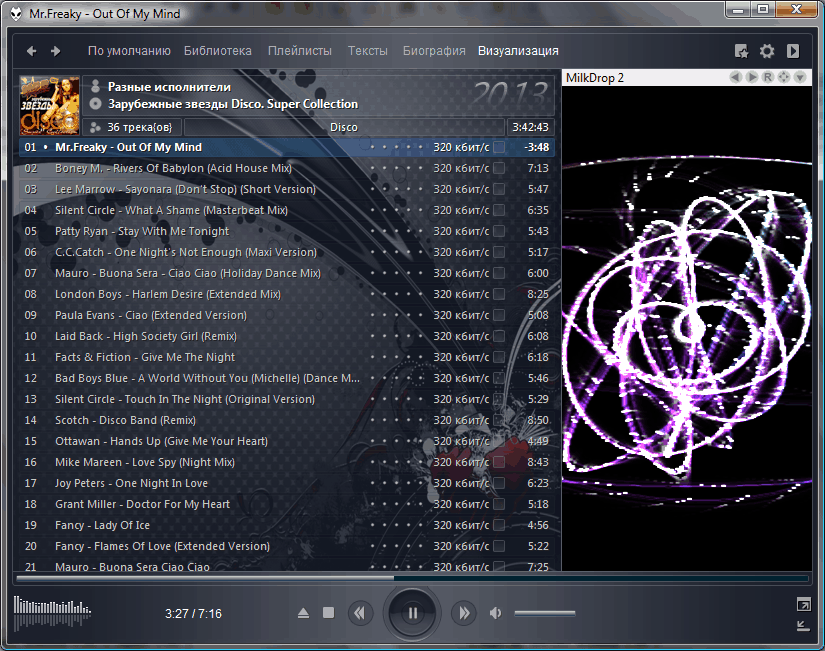Click the window mode icon bottom right
The image size is (825, 651).
pyautogui.click(x=803, y=604)
